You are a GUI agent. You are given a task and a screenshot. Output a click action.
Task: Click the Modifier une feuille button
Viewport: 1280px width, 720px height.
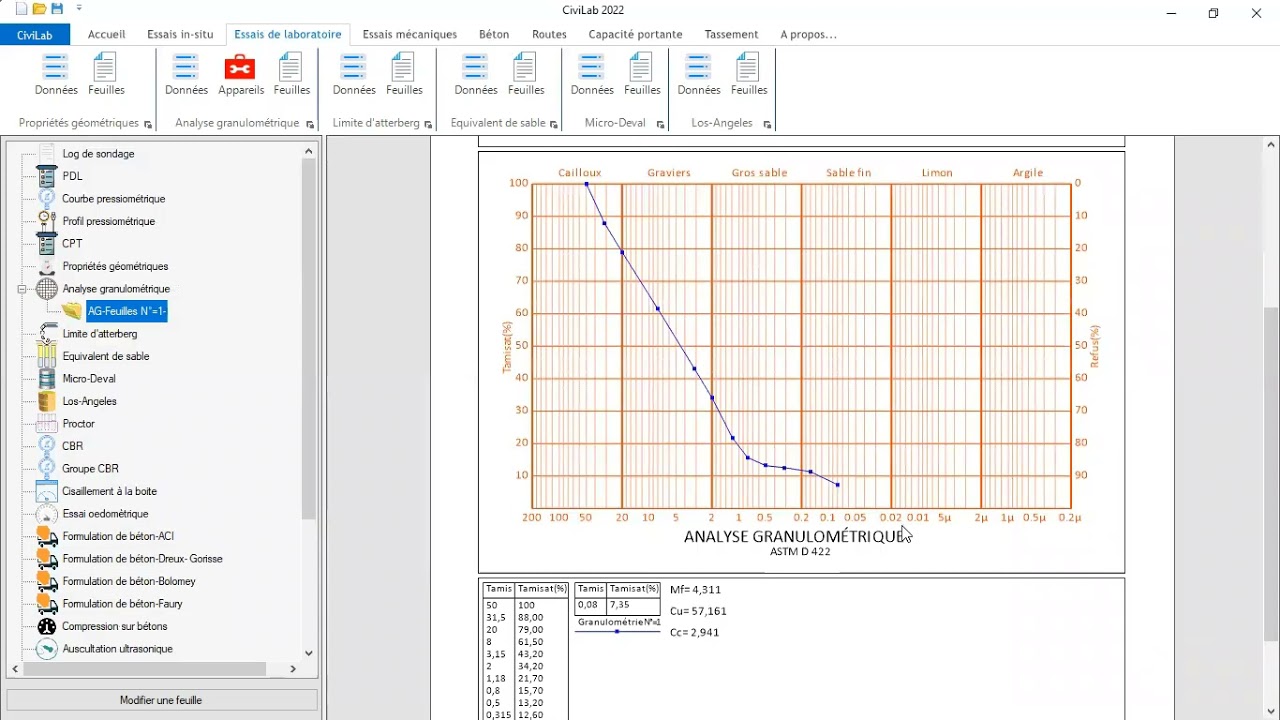point(162,700)
